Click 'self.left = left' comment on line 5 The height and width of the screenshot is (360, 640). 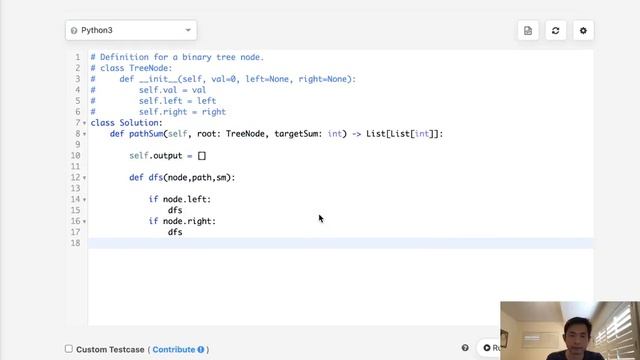[x=177, y=101]
